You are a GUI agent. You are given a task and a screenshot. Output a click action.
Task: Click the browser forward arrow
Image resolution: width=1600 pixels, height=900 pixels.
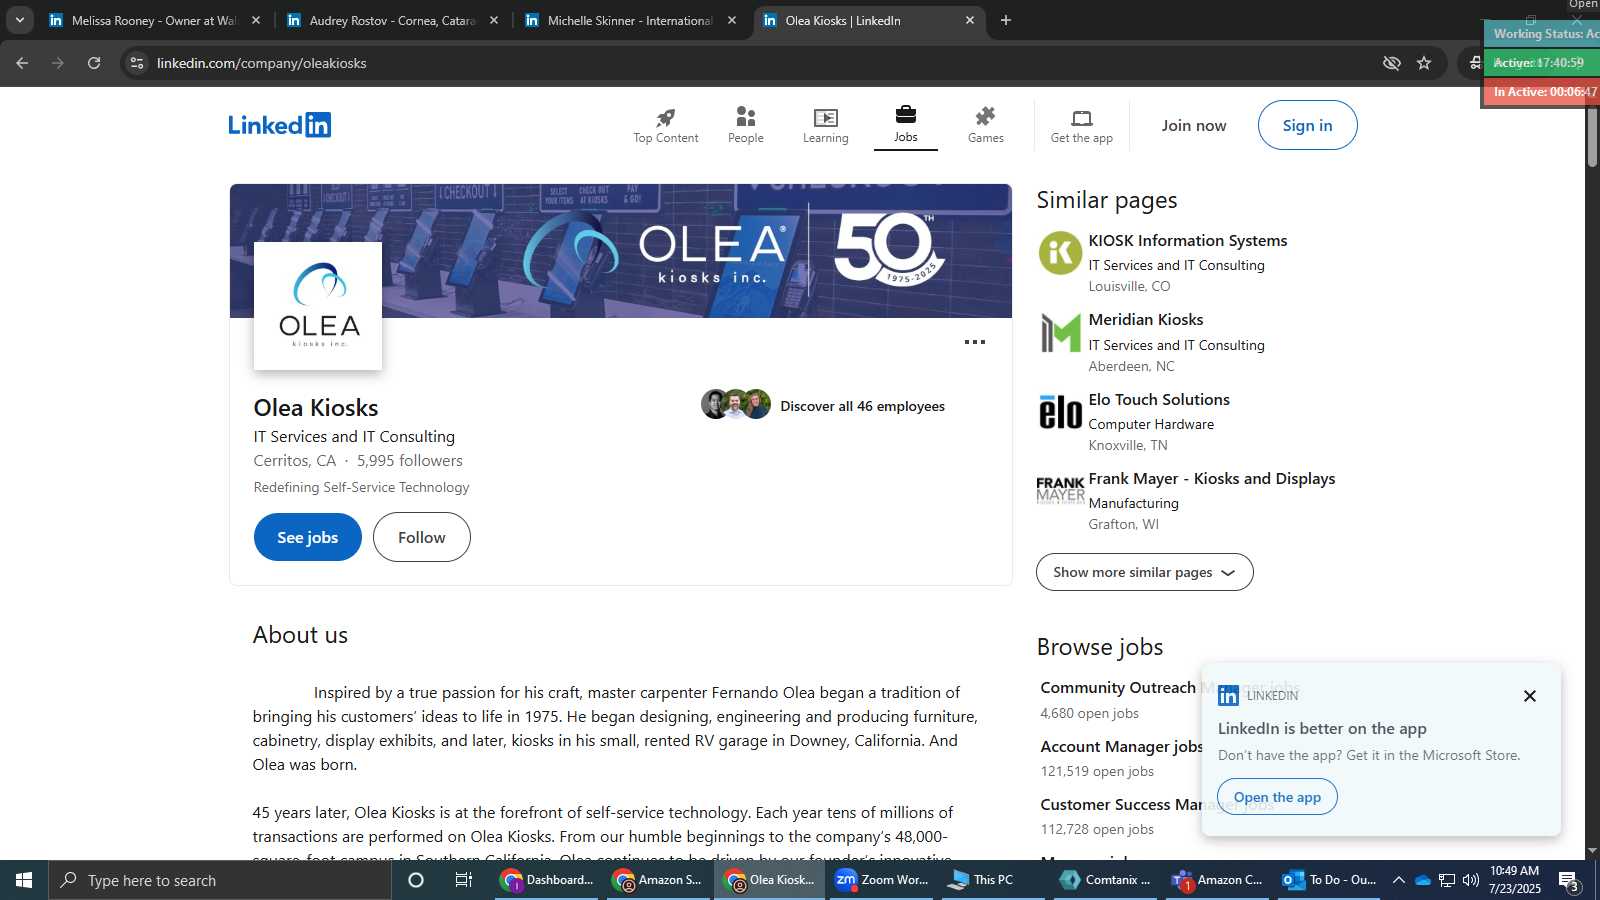(58, 63)
